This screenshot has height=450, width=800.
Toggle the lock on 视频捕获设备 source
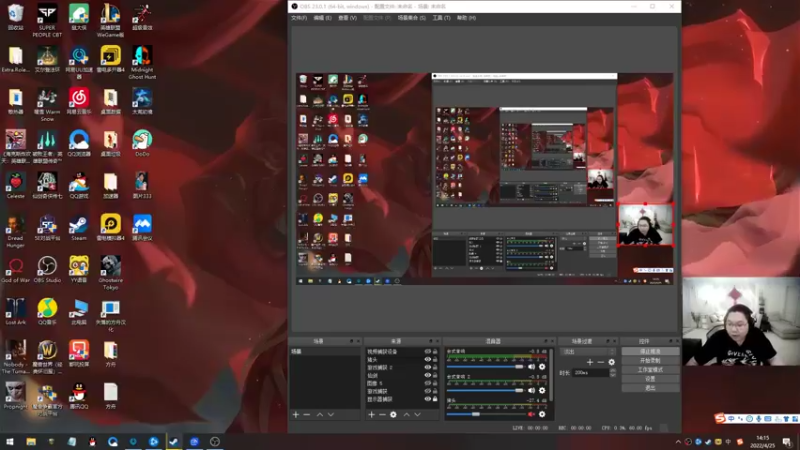click(435, 352)
